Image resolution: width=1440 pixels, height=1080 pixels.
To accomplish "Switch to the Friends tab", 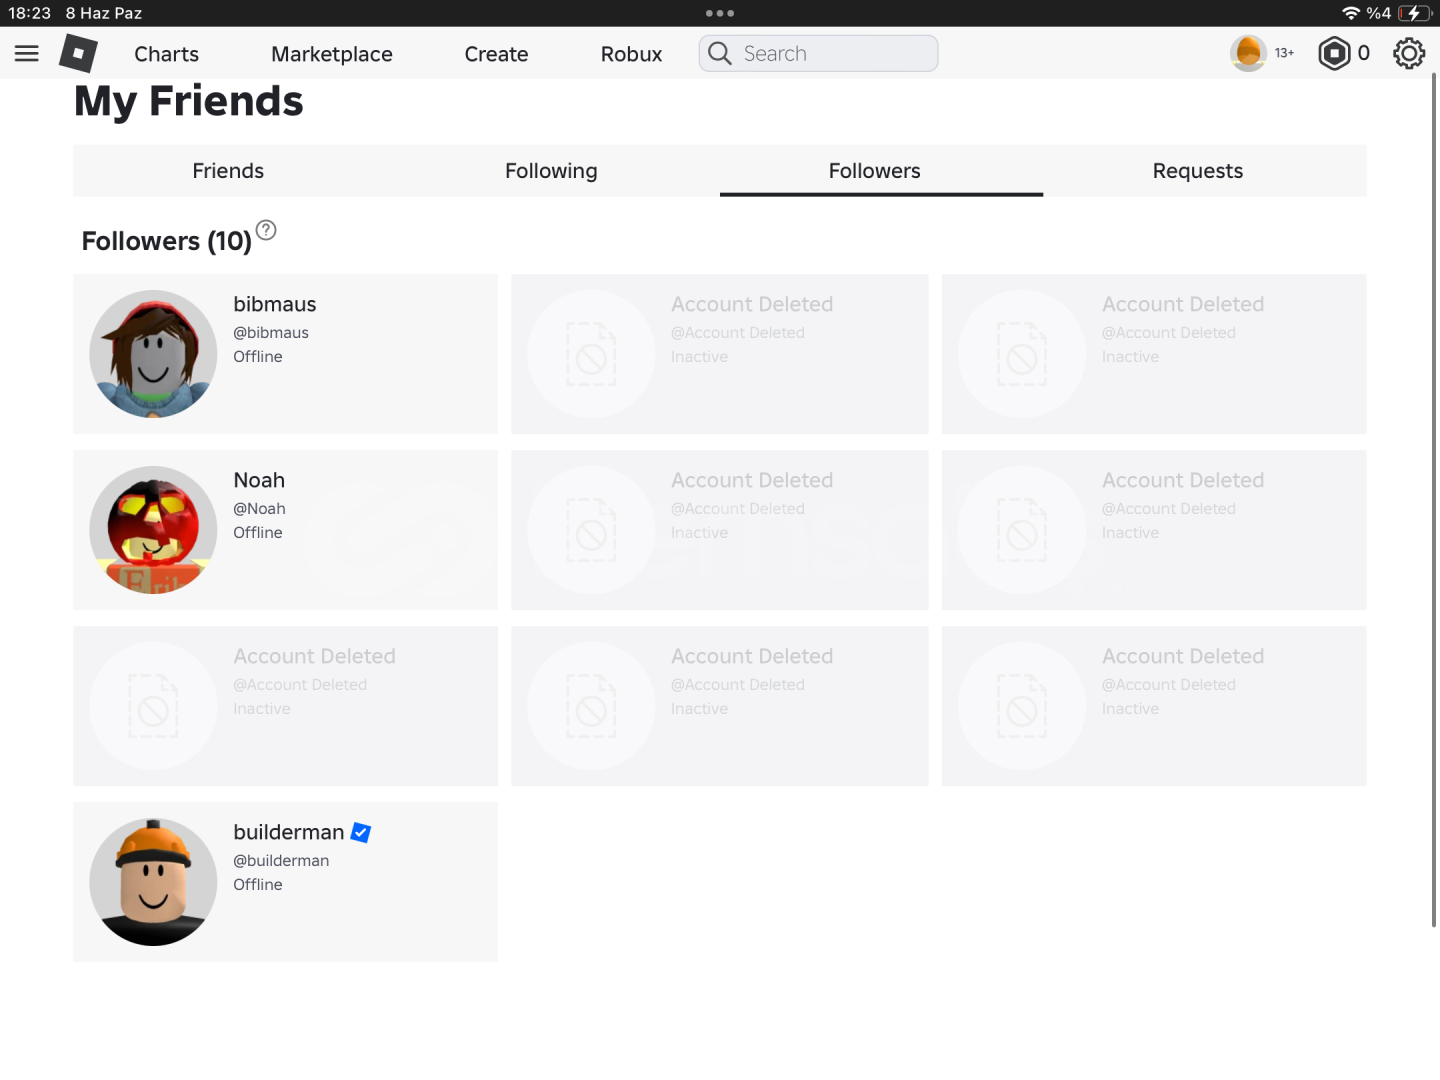I will tap(228, 171).
